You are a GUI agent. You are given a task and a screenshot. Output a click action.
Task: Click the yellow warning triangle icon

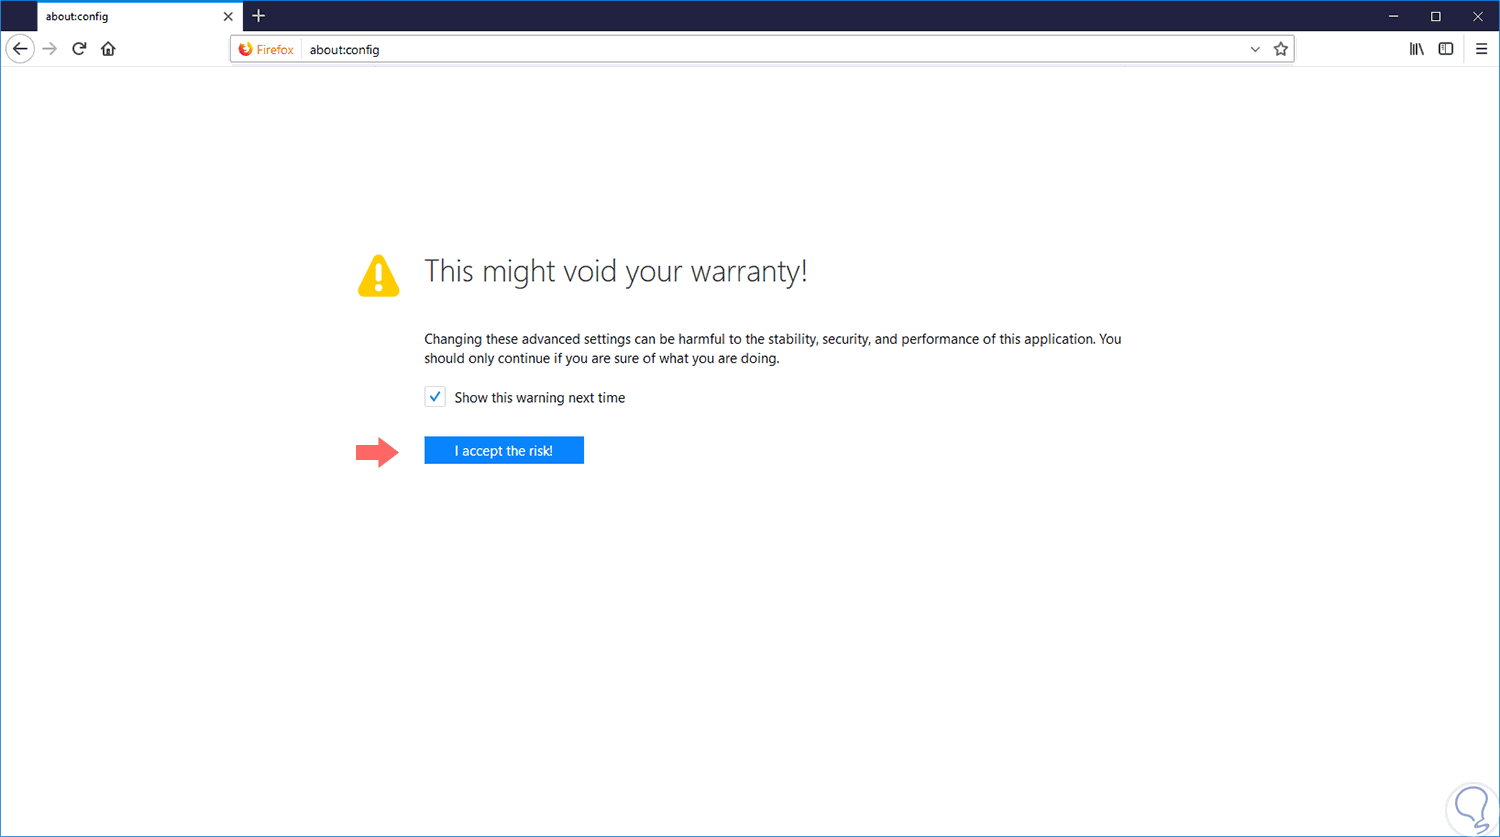(x=379, y=276)
